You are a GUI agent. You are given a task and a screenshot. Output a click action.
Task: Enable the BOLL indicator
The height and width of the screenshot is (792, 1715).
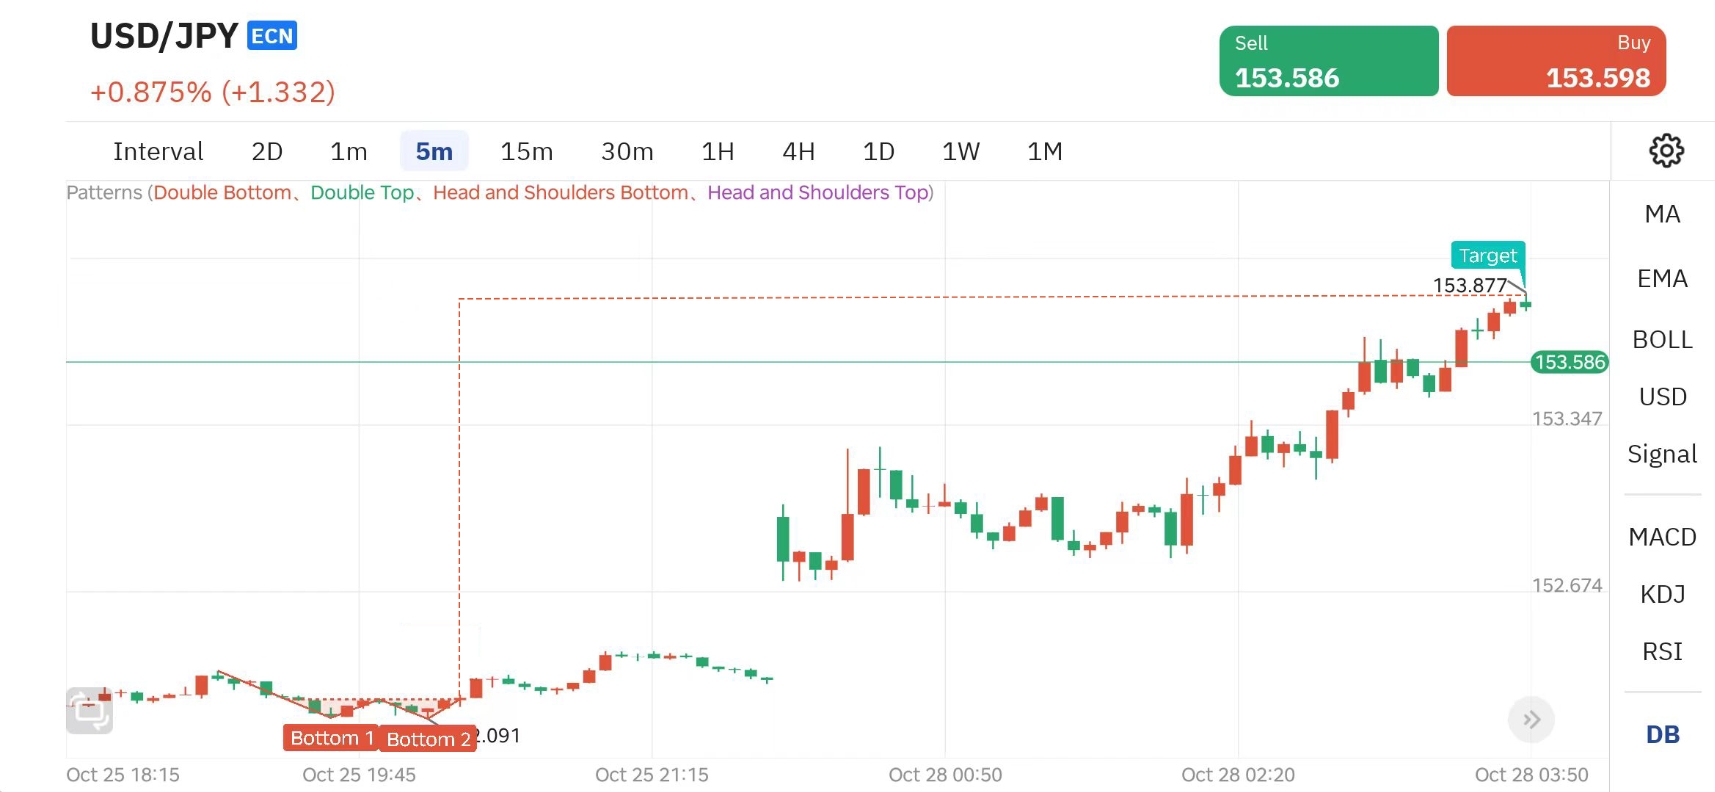click(x=1662, y=340)
